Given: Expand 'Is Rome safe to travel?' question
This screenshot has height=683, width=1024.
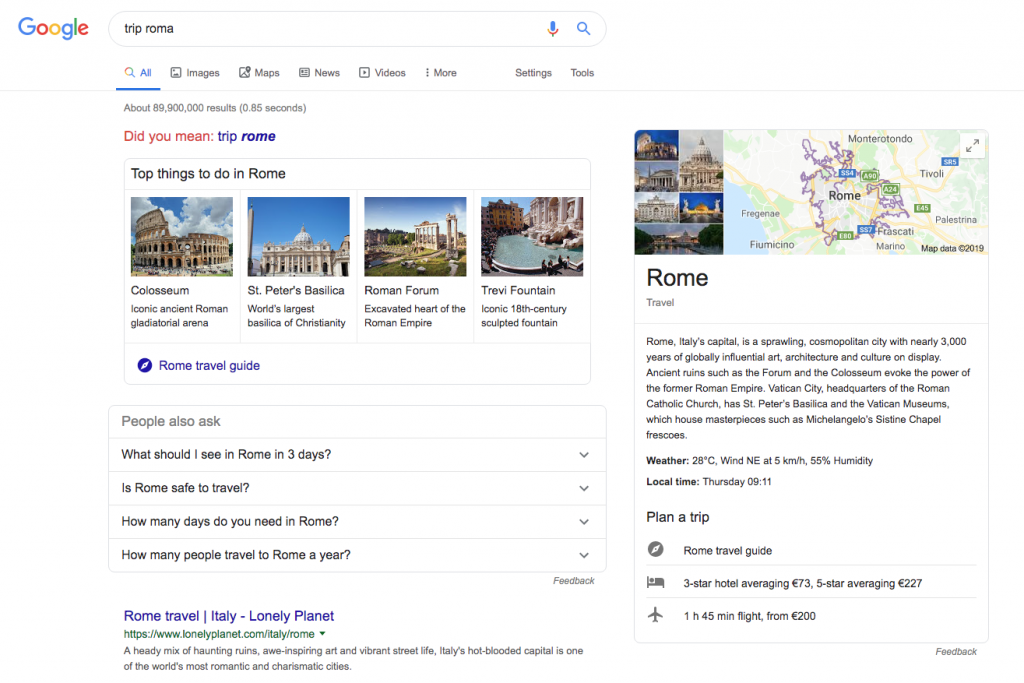Looking at the screenshot, I should (357, 488).
